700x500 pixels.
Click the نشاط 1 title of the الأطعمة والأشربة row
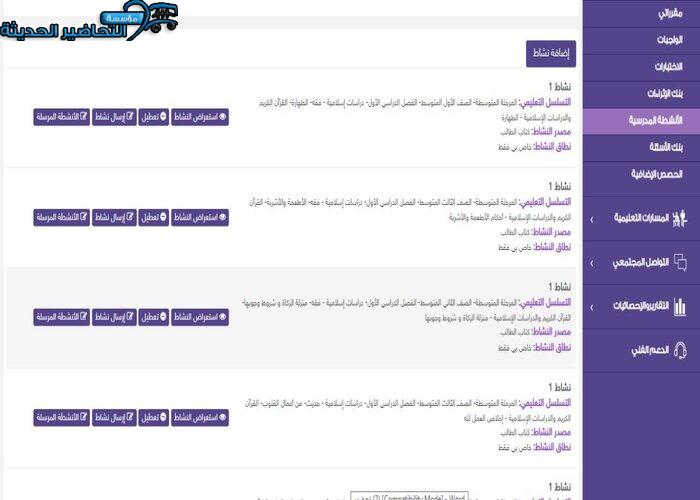click(x=560, y=186)
